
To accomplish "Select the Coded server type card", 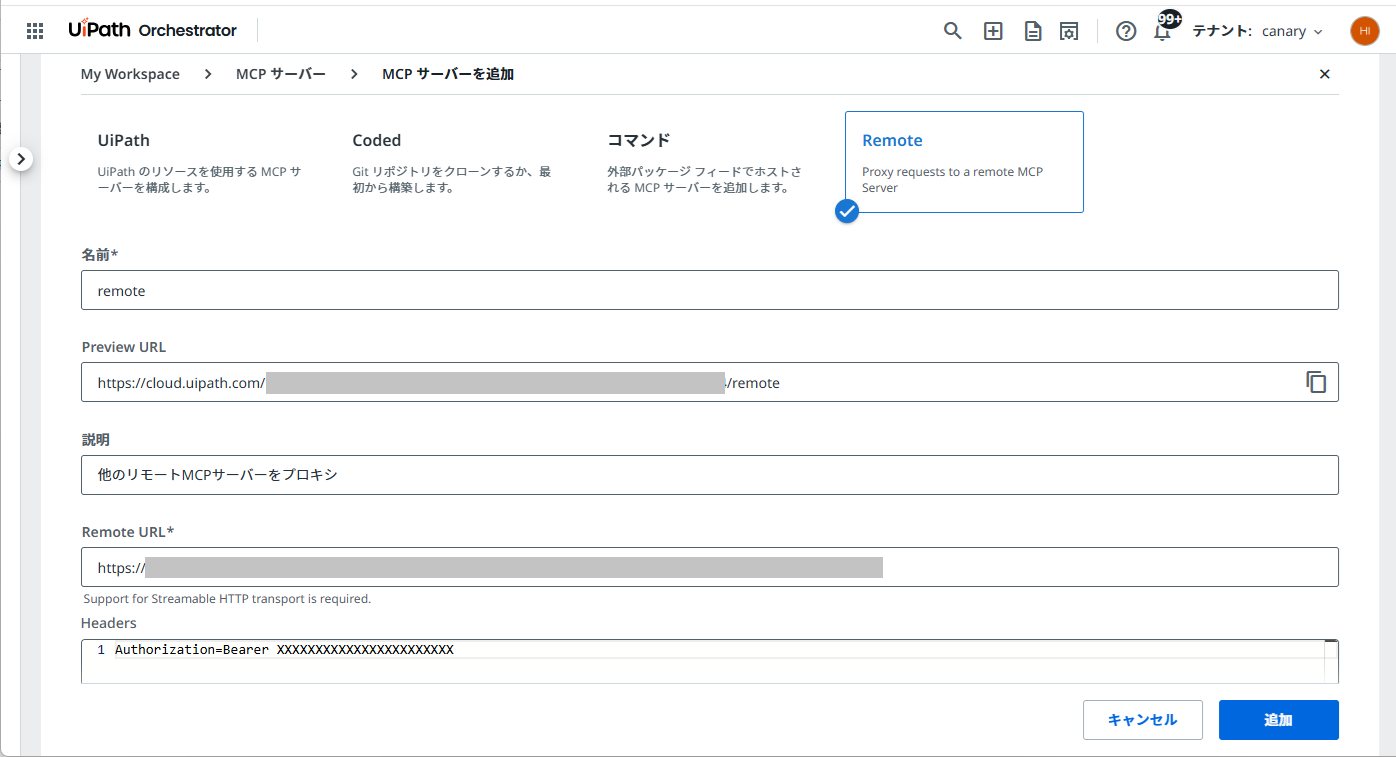I will (x=454, y=162).
